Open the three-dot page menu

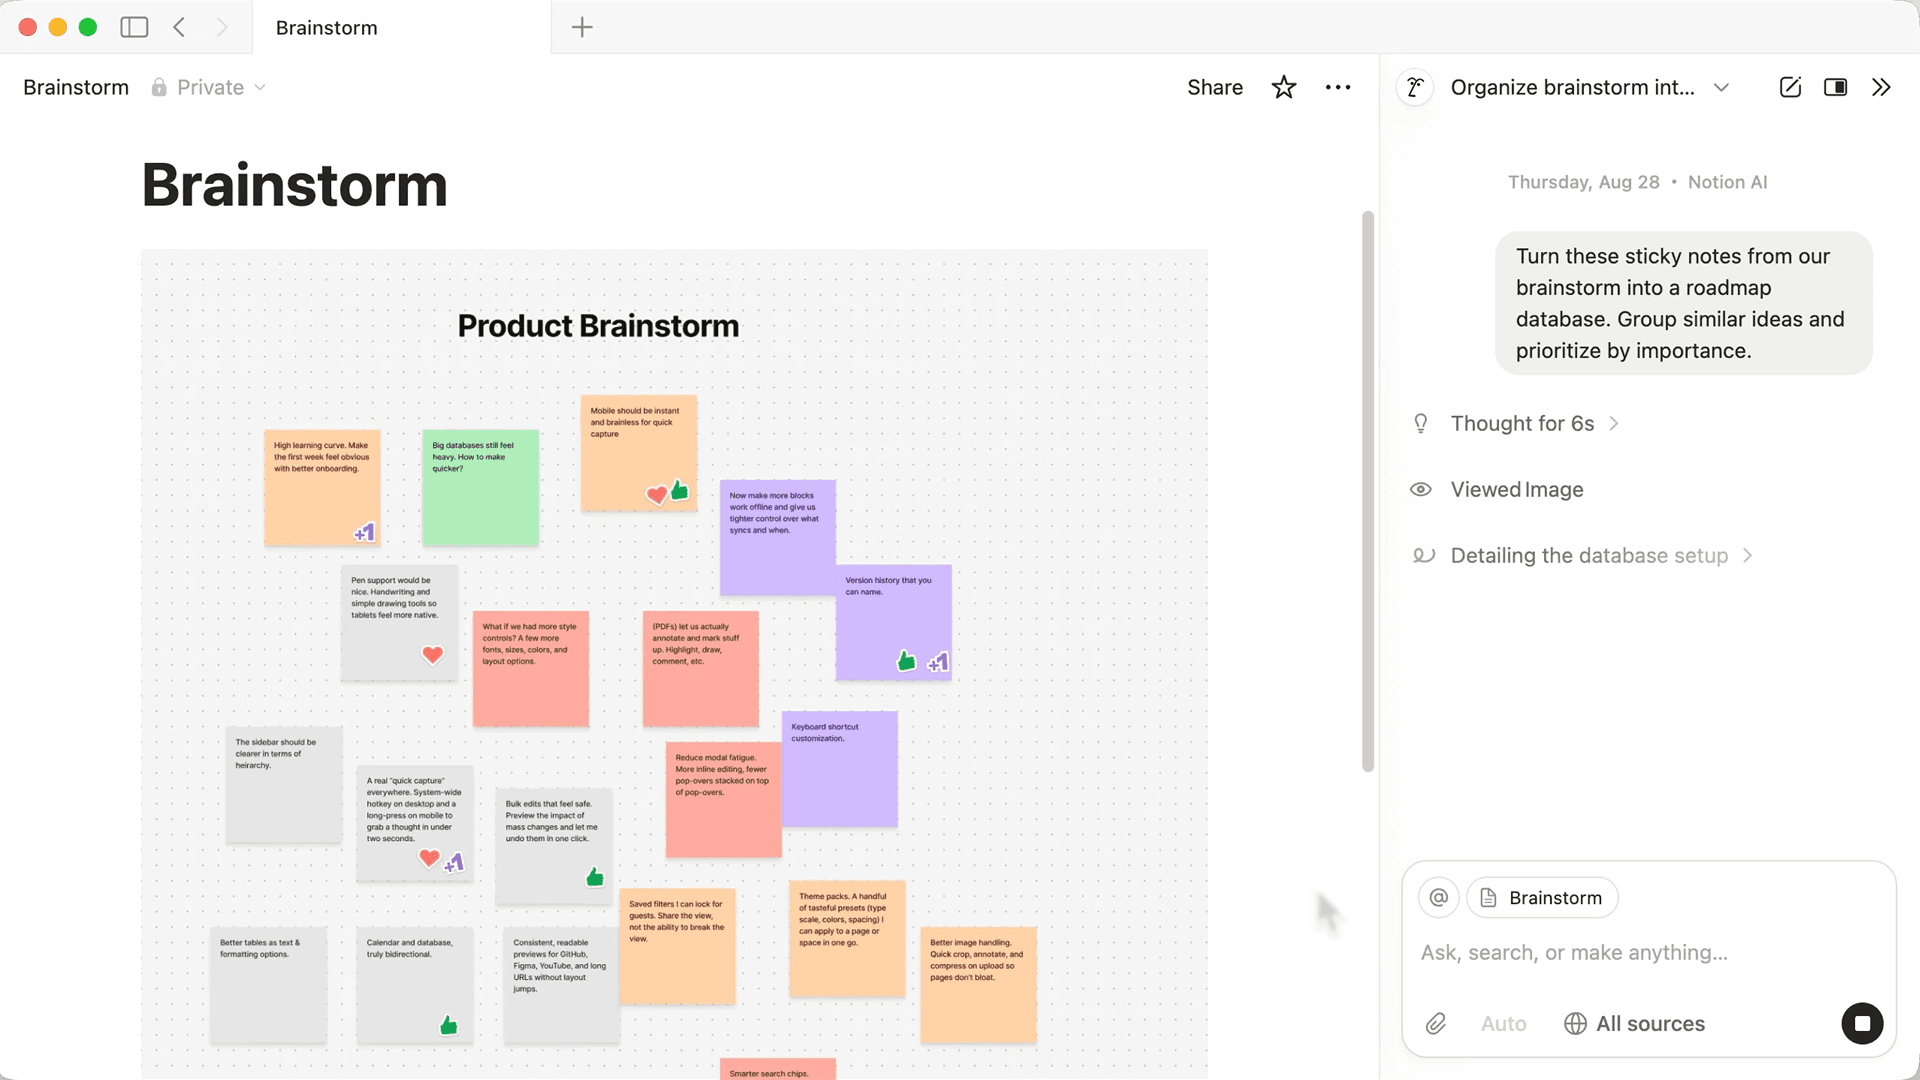point(1338,87)
